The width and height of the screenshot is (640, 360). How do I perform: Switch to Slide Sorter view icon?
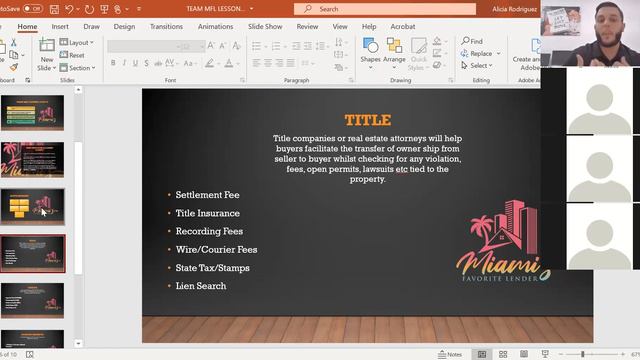[x=503, y=354]
